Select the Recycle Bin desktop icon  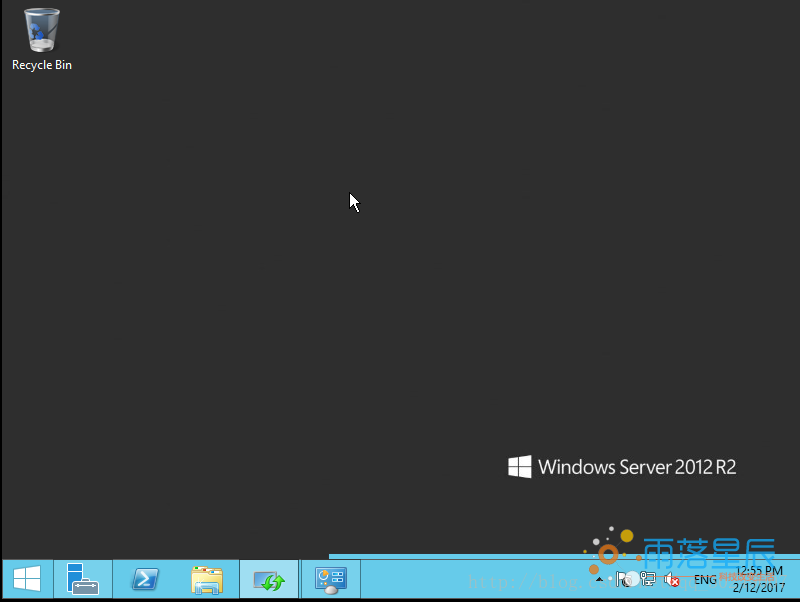point(41,40)
